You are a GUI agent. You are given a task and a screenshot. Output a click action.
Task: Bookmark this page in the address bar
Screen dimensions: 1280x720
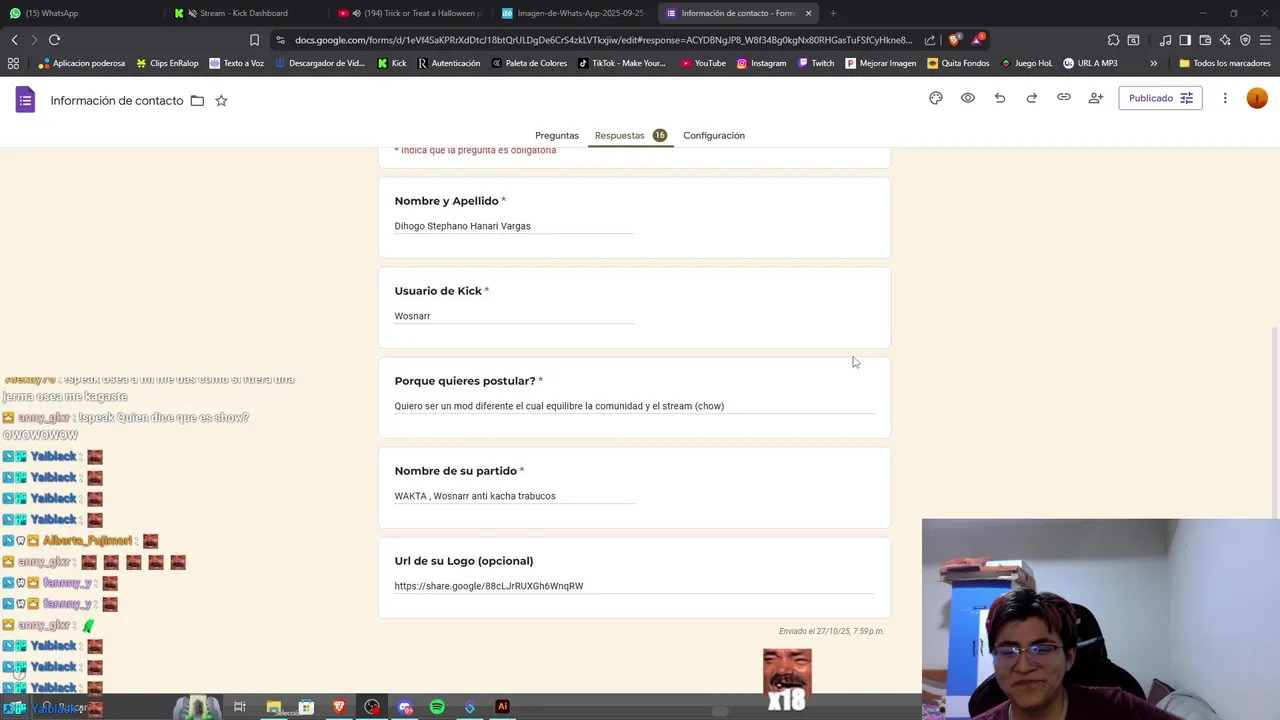point(254,40)
